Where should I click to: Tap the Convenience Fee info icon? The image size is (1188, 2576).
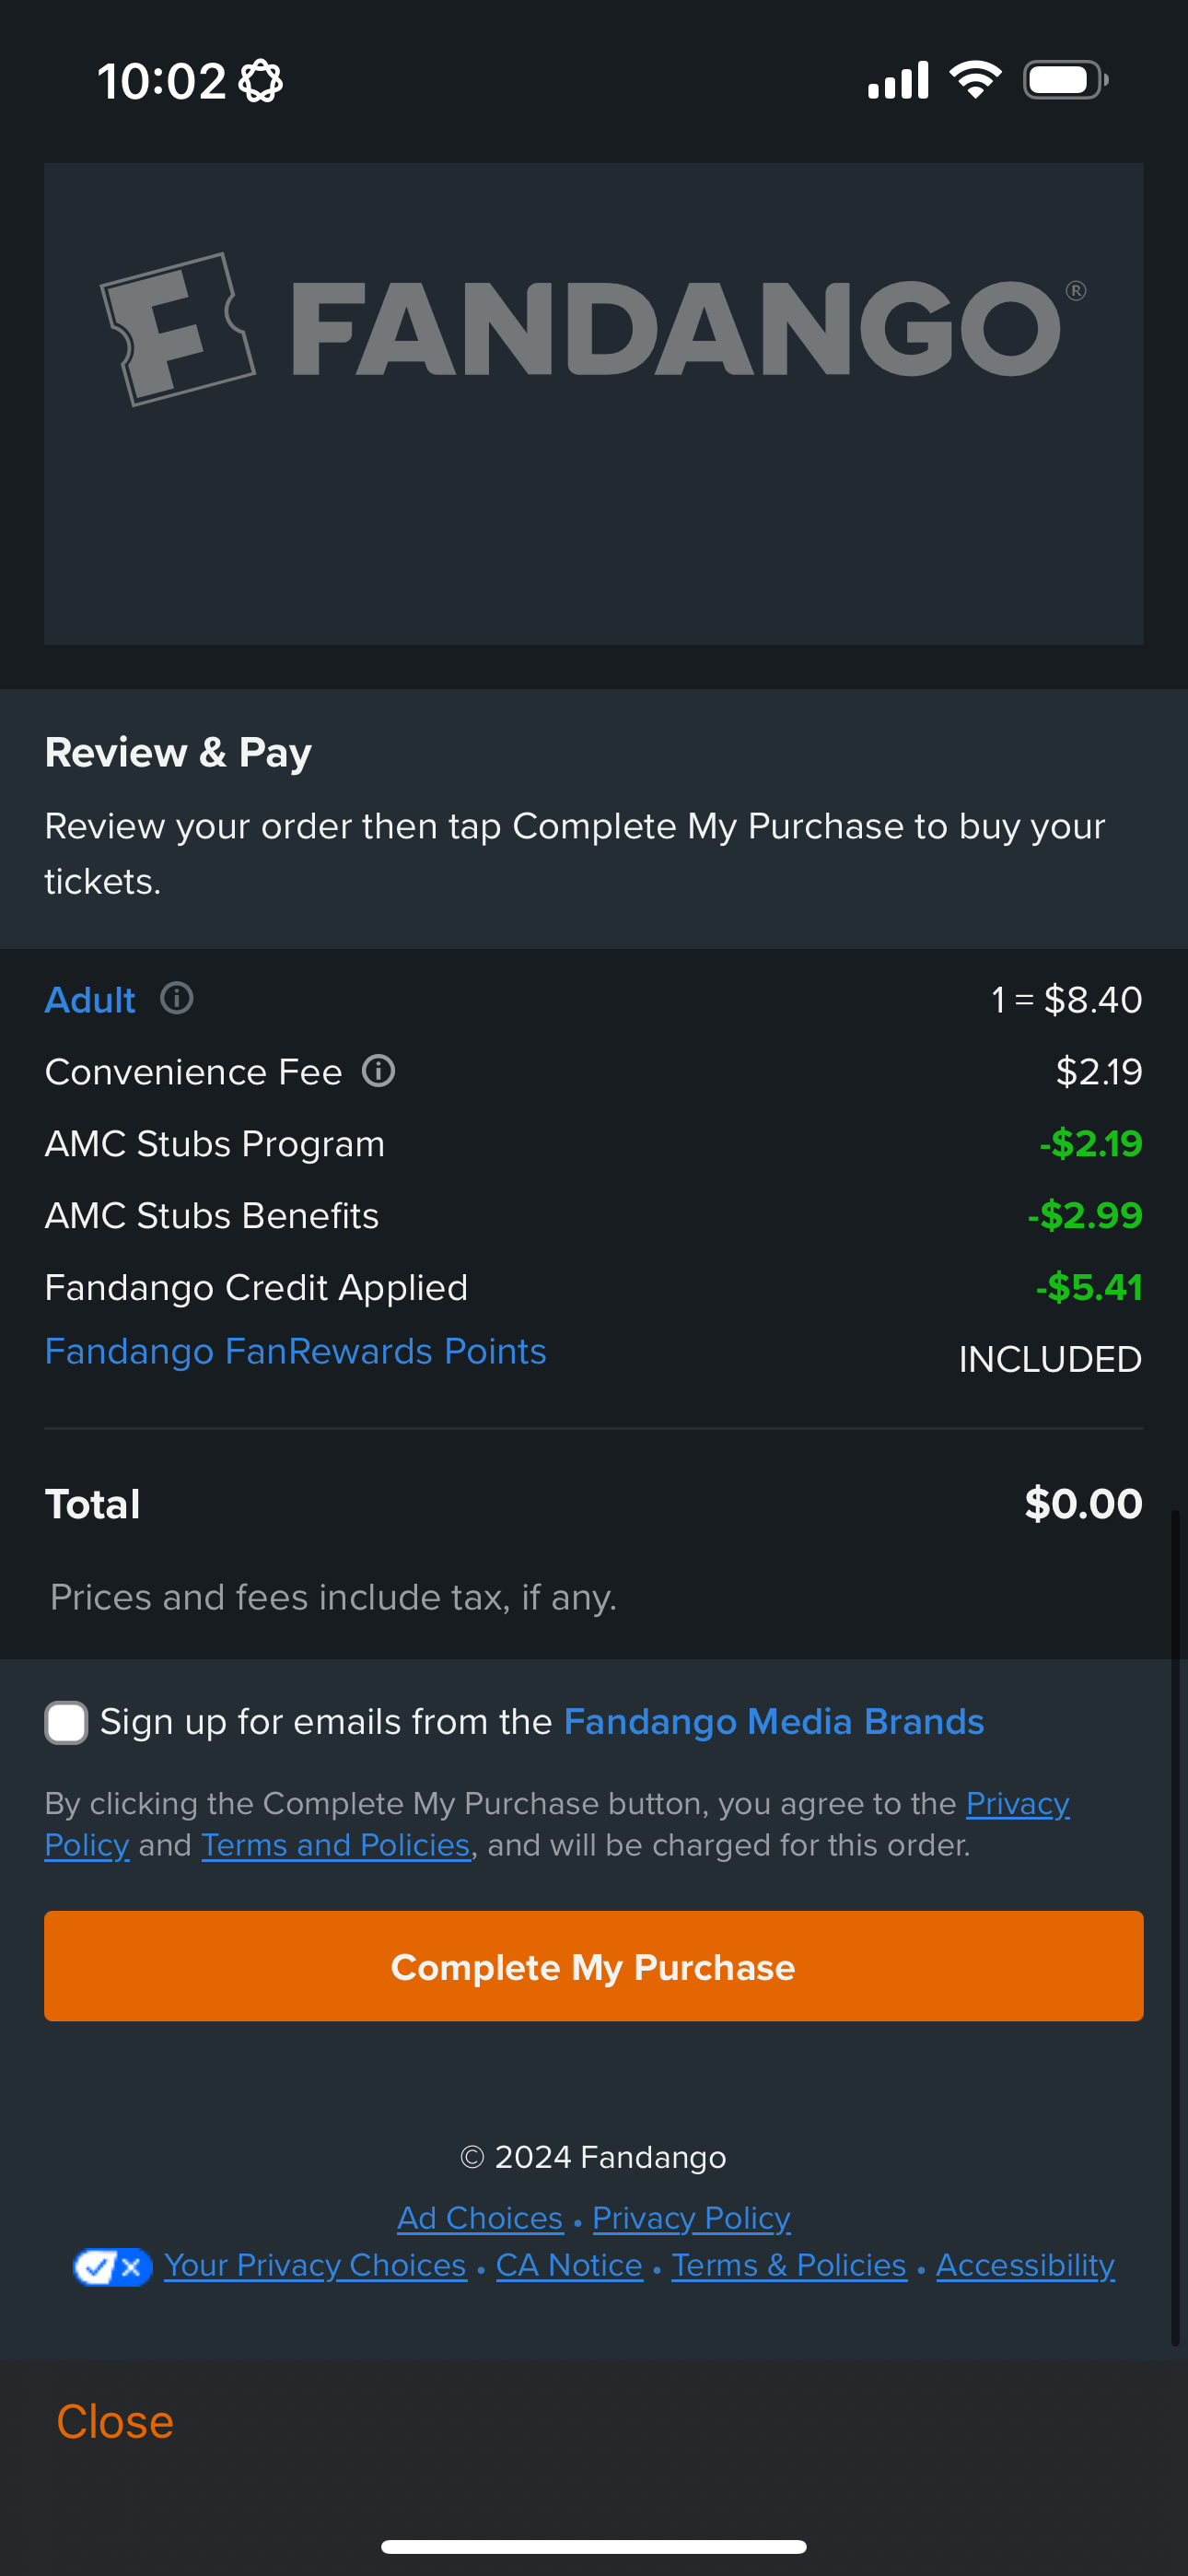coord(378,1071)
